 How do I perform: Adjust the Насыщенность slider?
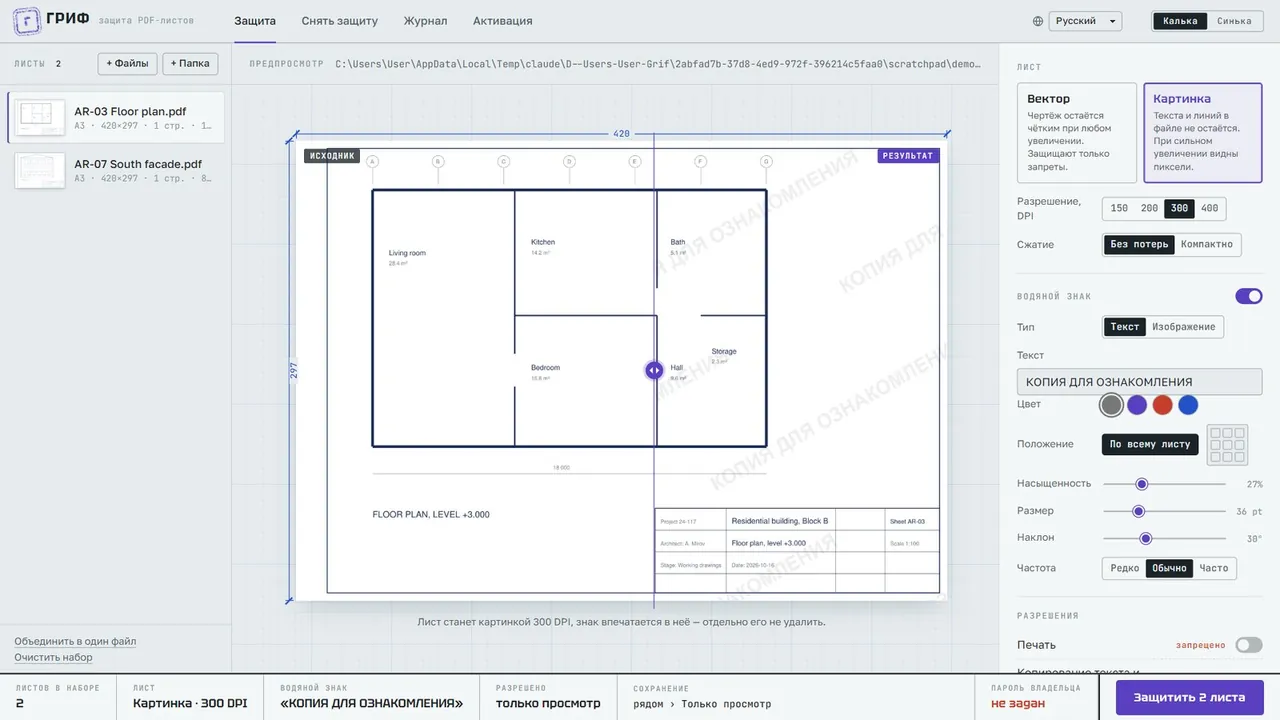point(1164,484)
